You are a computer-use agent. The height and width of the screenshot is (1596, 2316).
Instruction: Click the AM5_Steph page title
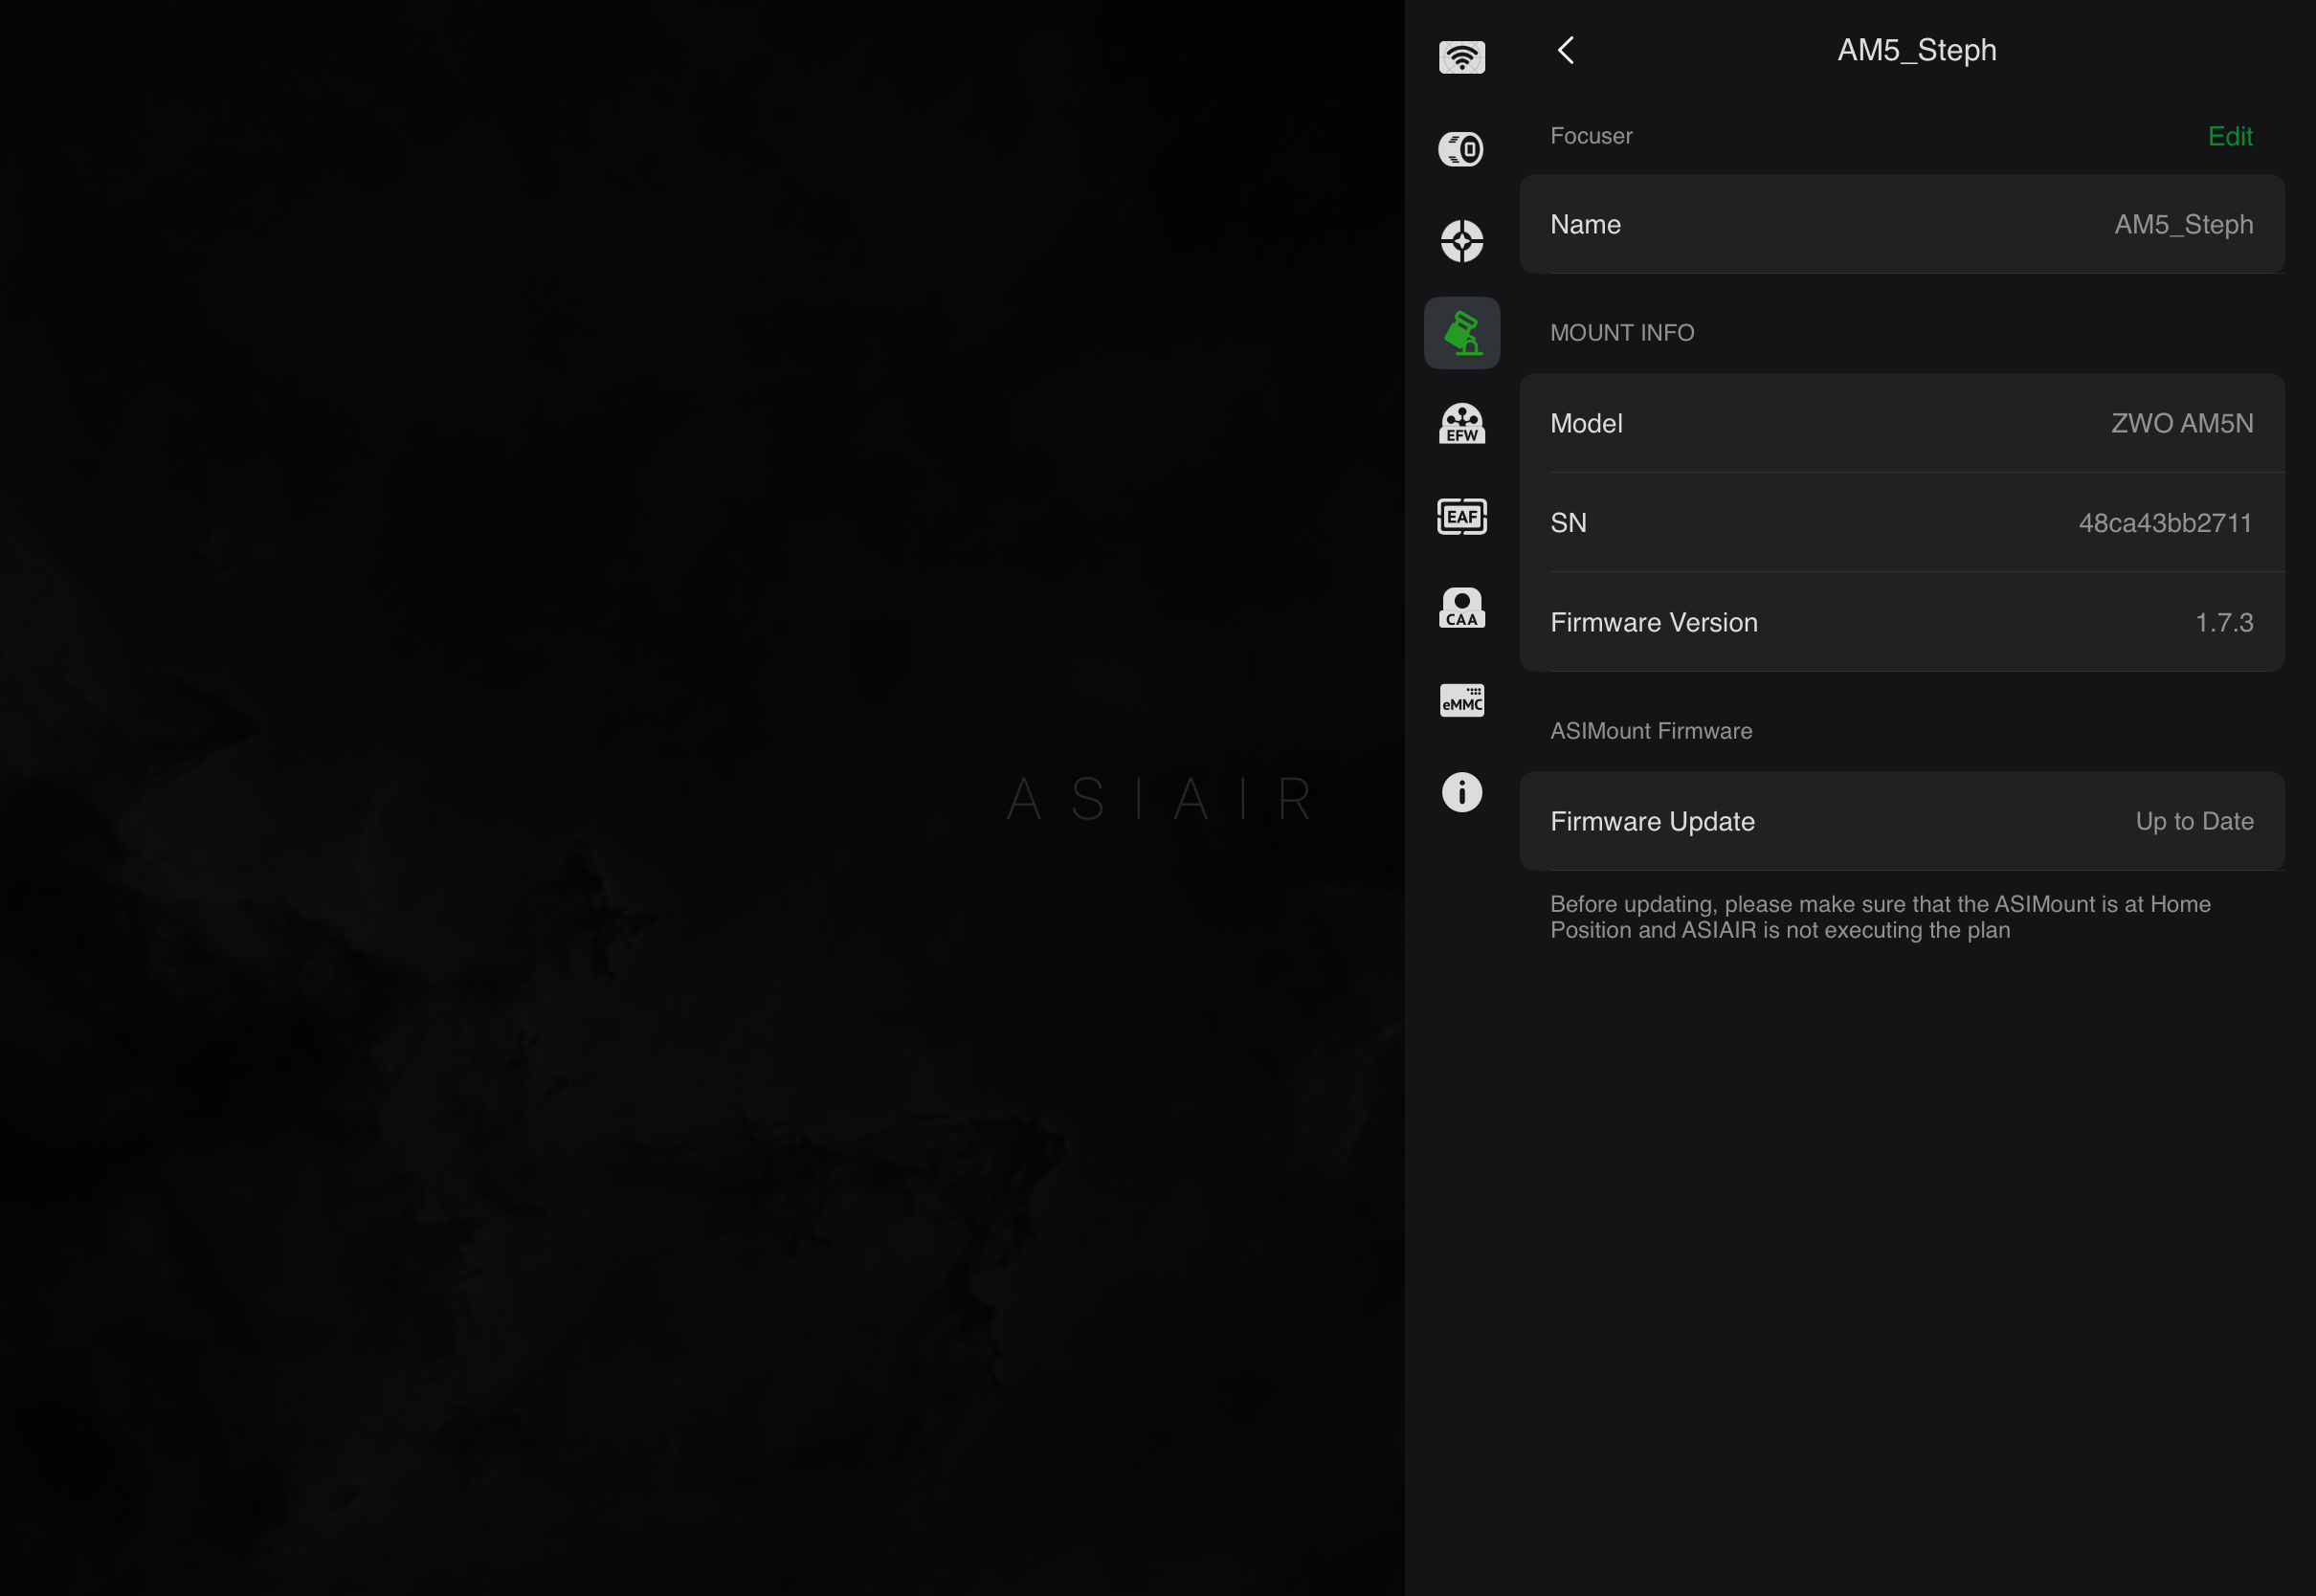pos(1916,50)
